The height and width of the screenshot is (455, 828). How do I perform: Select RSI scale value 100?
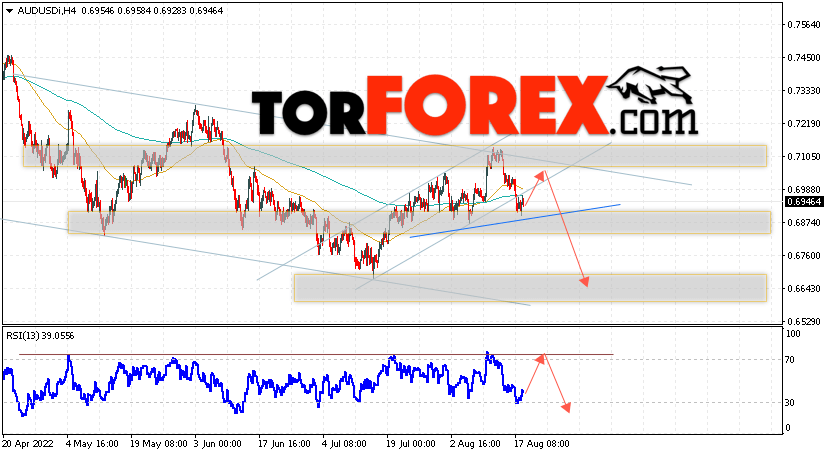[793, 334]
